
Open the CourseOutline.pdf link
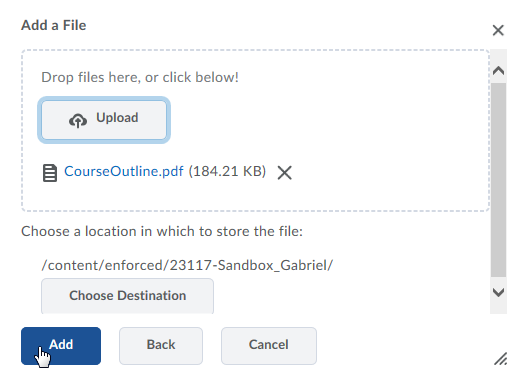(x=124, y=171)
